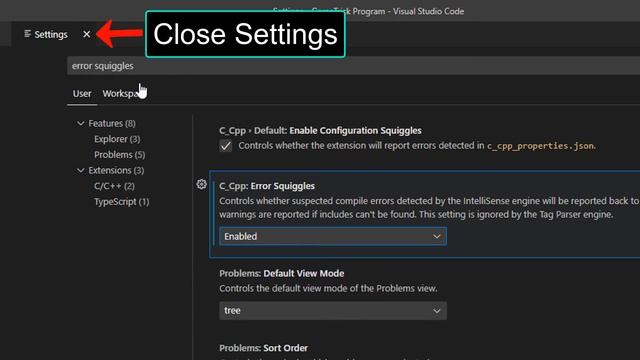The height and width of the screenshot is (360, 640).
Task: Click the Problems: Sort Order setting heading
Action: tap(264, 348)
